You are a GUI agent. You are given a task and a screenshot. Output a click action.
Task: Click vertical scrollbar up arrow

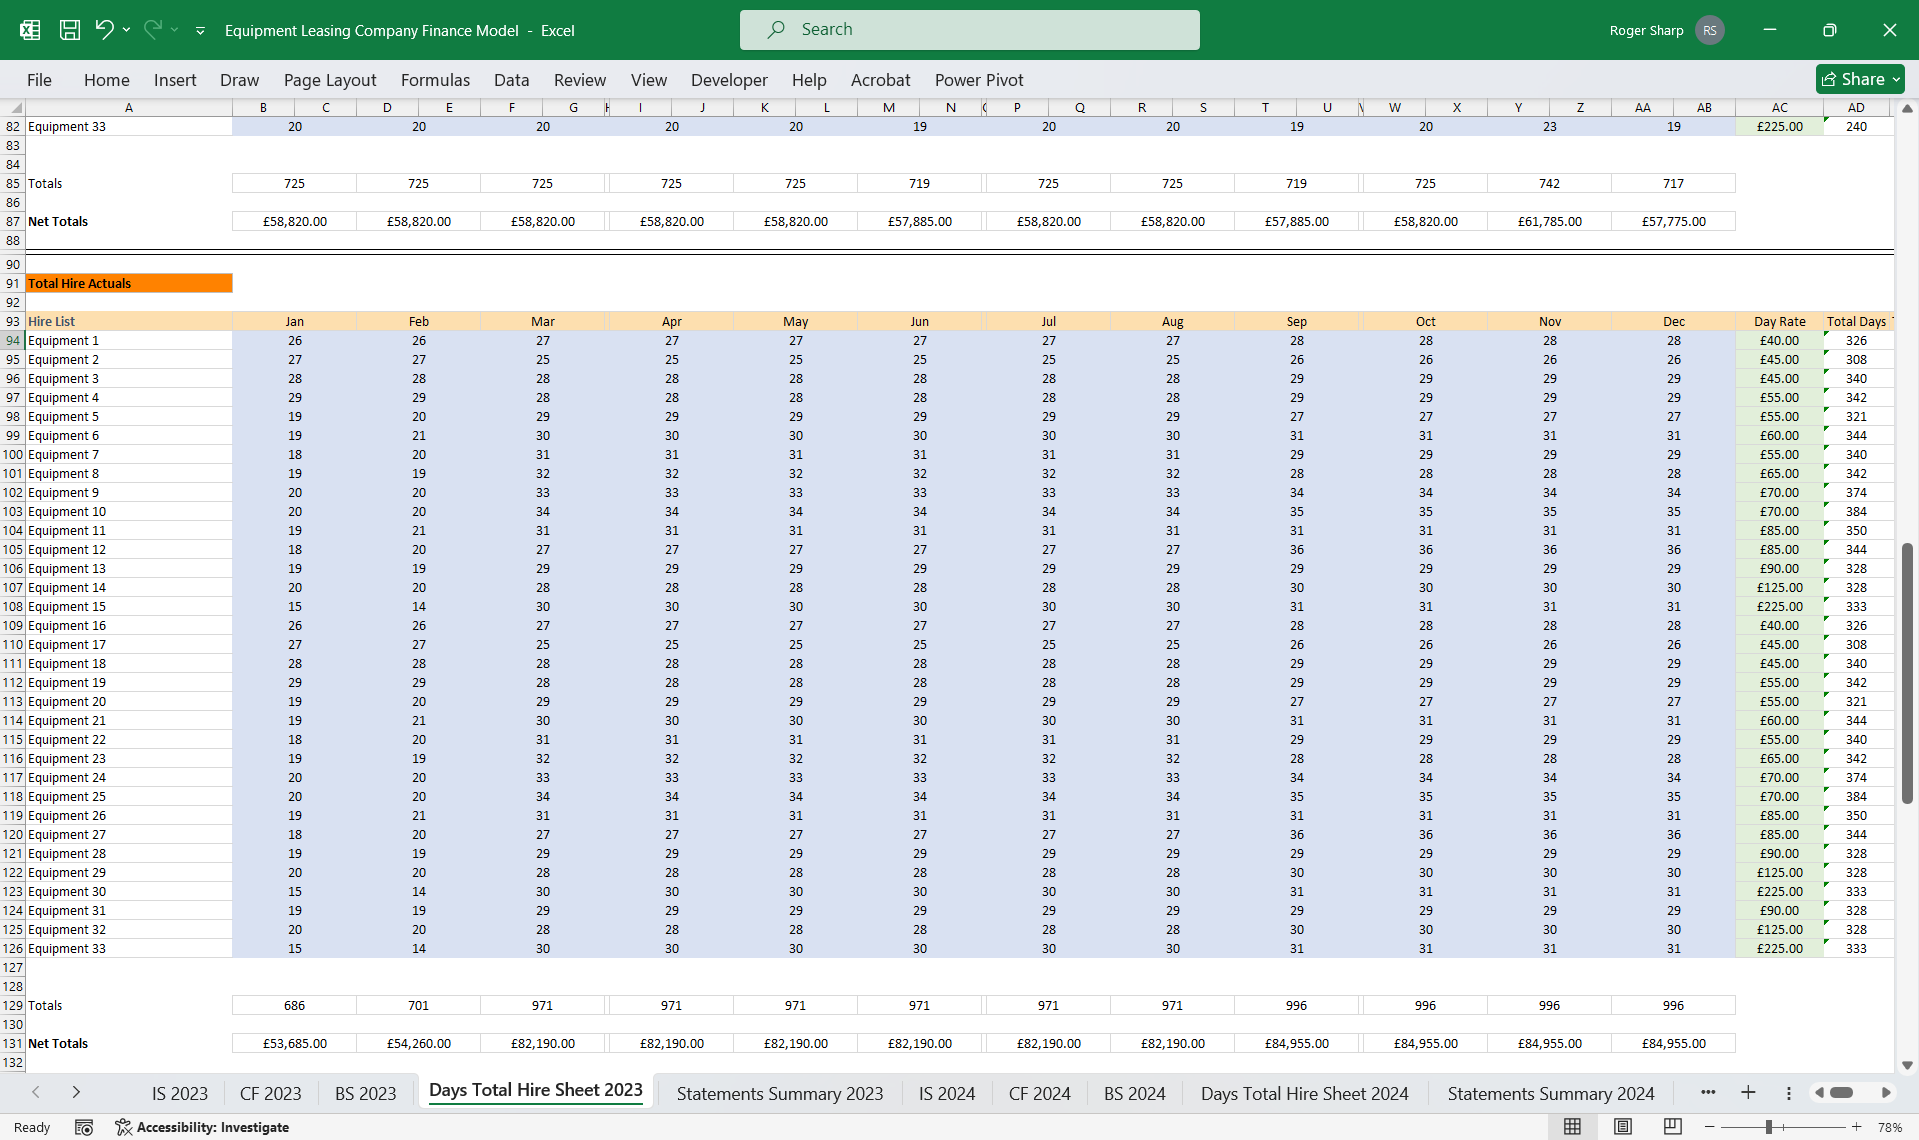[1906, 108]
